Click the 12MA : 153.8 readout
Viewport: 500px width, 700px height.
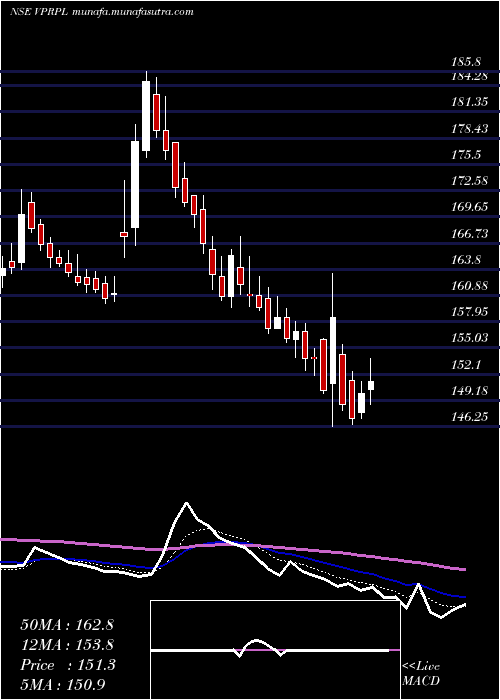67,645
